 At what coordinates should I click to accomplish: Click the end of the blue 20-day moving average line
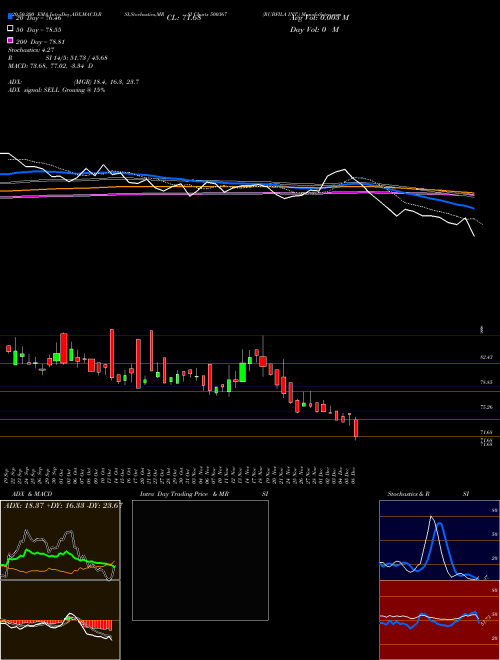pos(474,208)
